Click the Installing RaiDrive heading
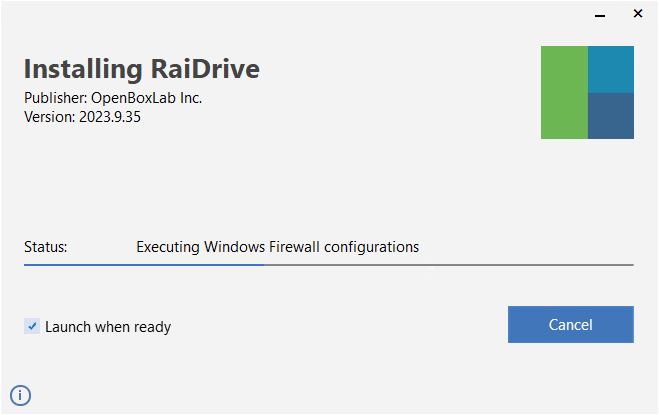This screenshot has height=415, width=659. coord(142,69)
